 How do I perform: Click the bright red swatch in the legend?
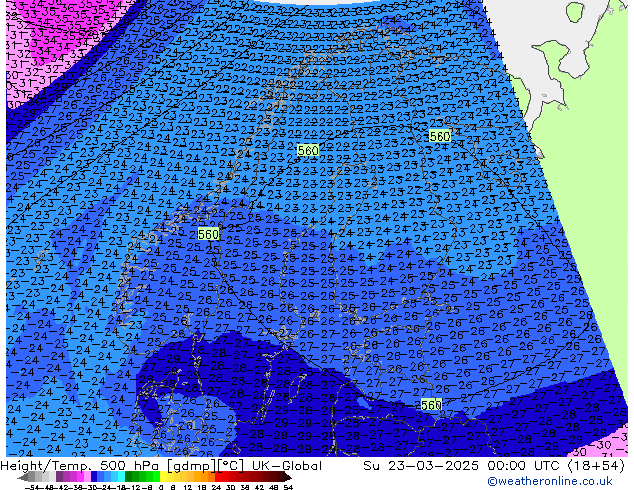218,477
